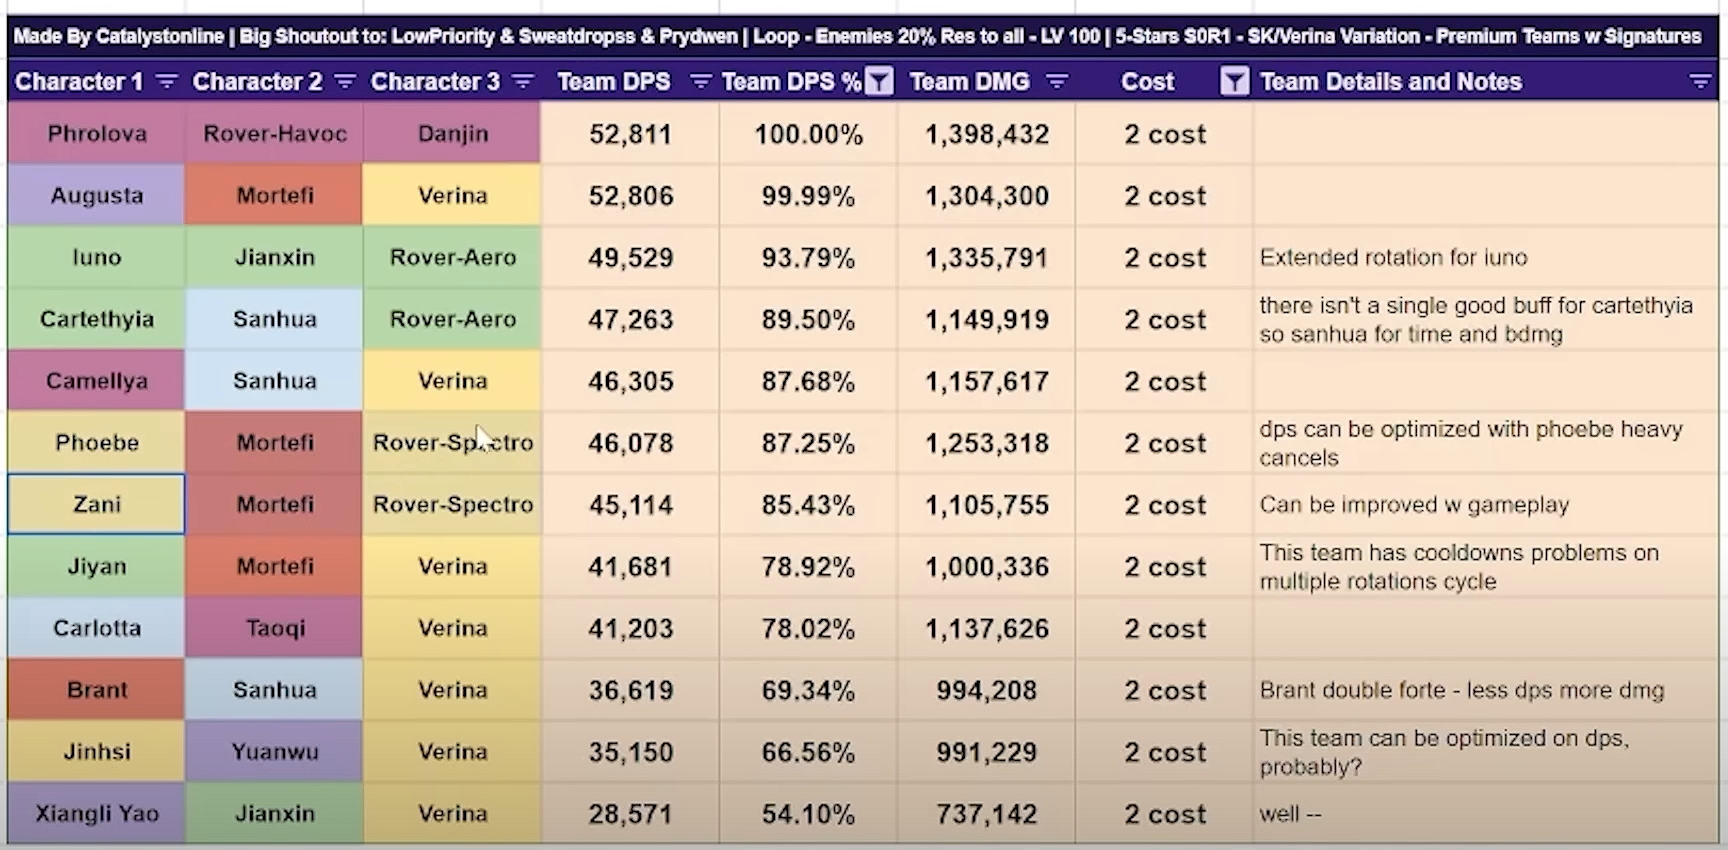Select the Xiangli Yao cell
Screen dimensions: 1728x850
tap(96, 813)
